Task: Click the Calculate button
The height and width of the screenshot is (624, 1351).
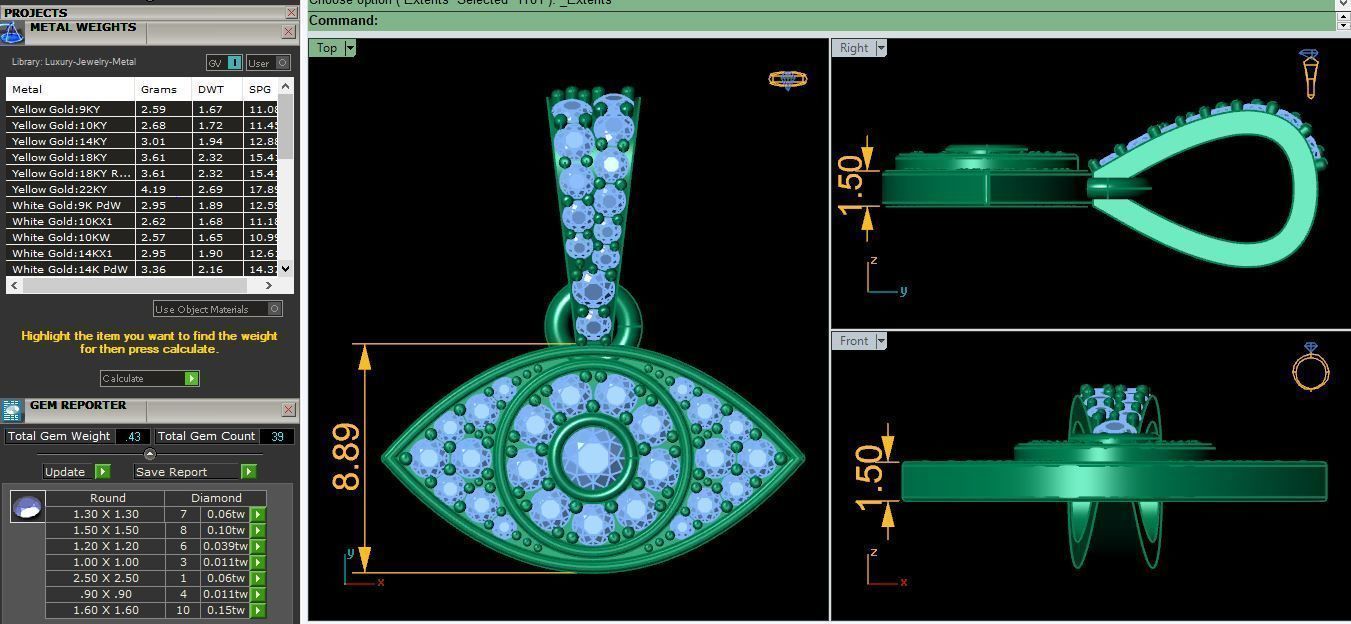Action: tap(150, 378)
